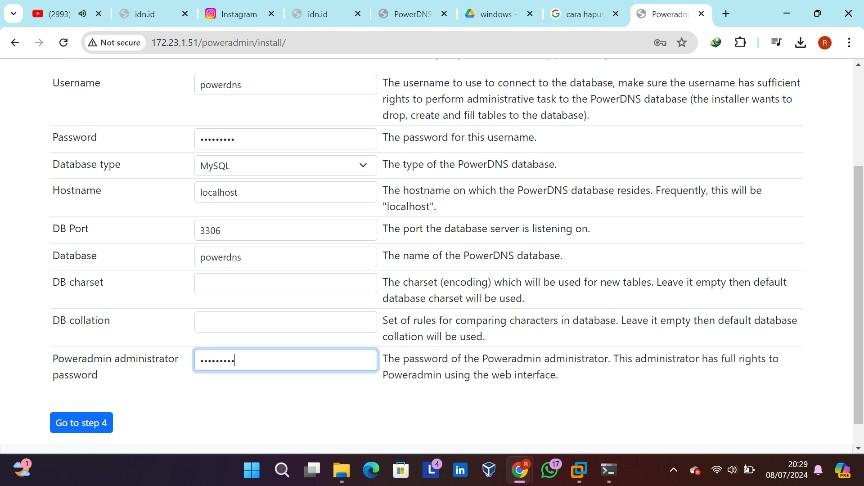Viewport: 864px width, 486px height.
Task: Reload the Poweradmin install page
Action: tap(63, 42)
